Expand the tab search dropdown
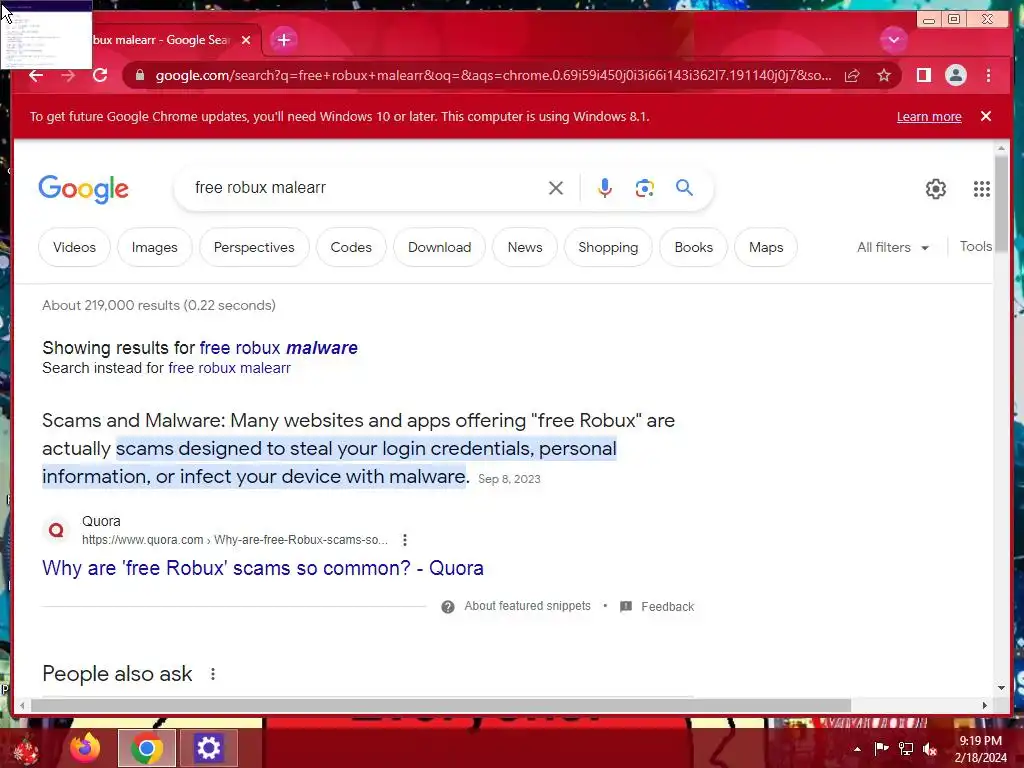This screenshot has height=768, width=1024. click(893, 40)
